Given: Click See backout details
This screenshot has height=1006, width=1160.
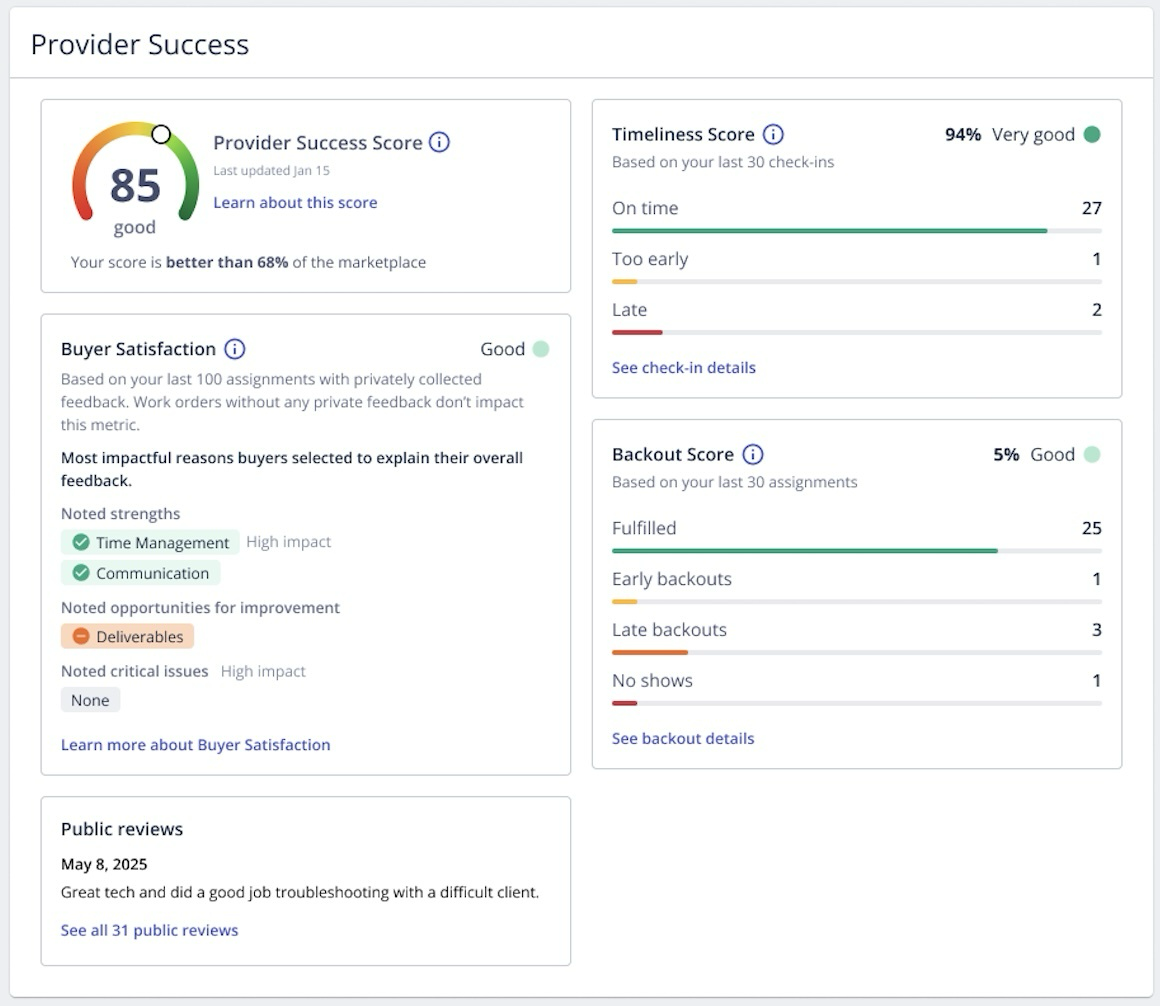Looking at the screenshot, I should tap(683, 738).
